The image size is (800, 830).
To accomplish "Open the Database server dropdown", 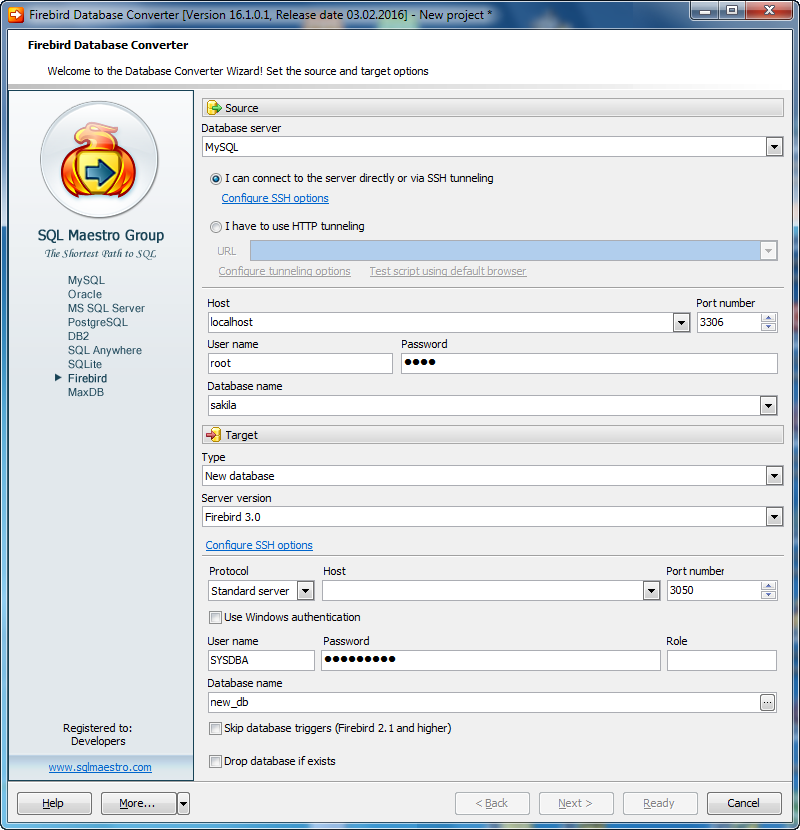I will pos(774,145).
